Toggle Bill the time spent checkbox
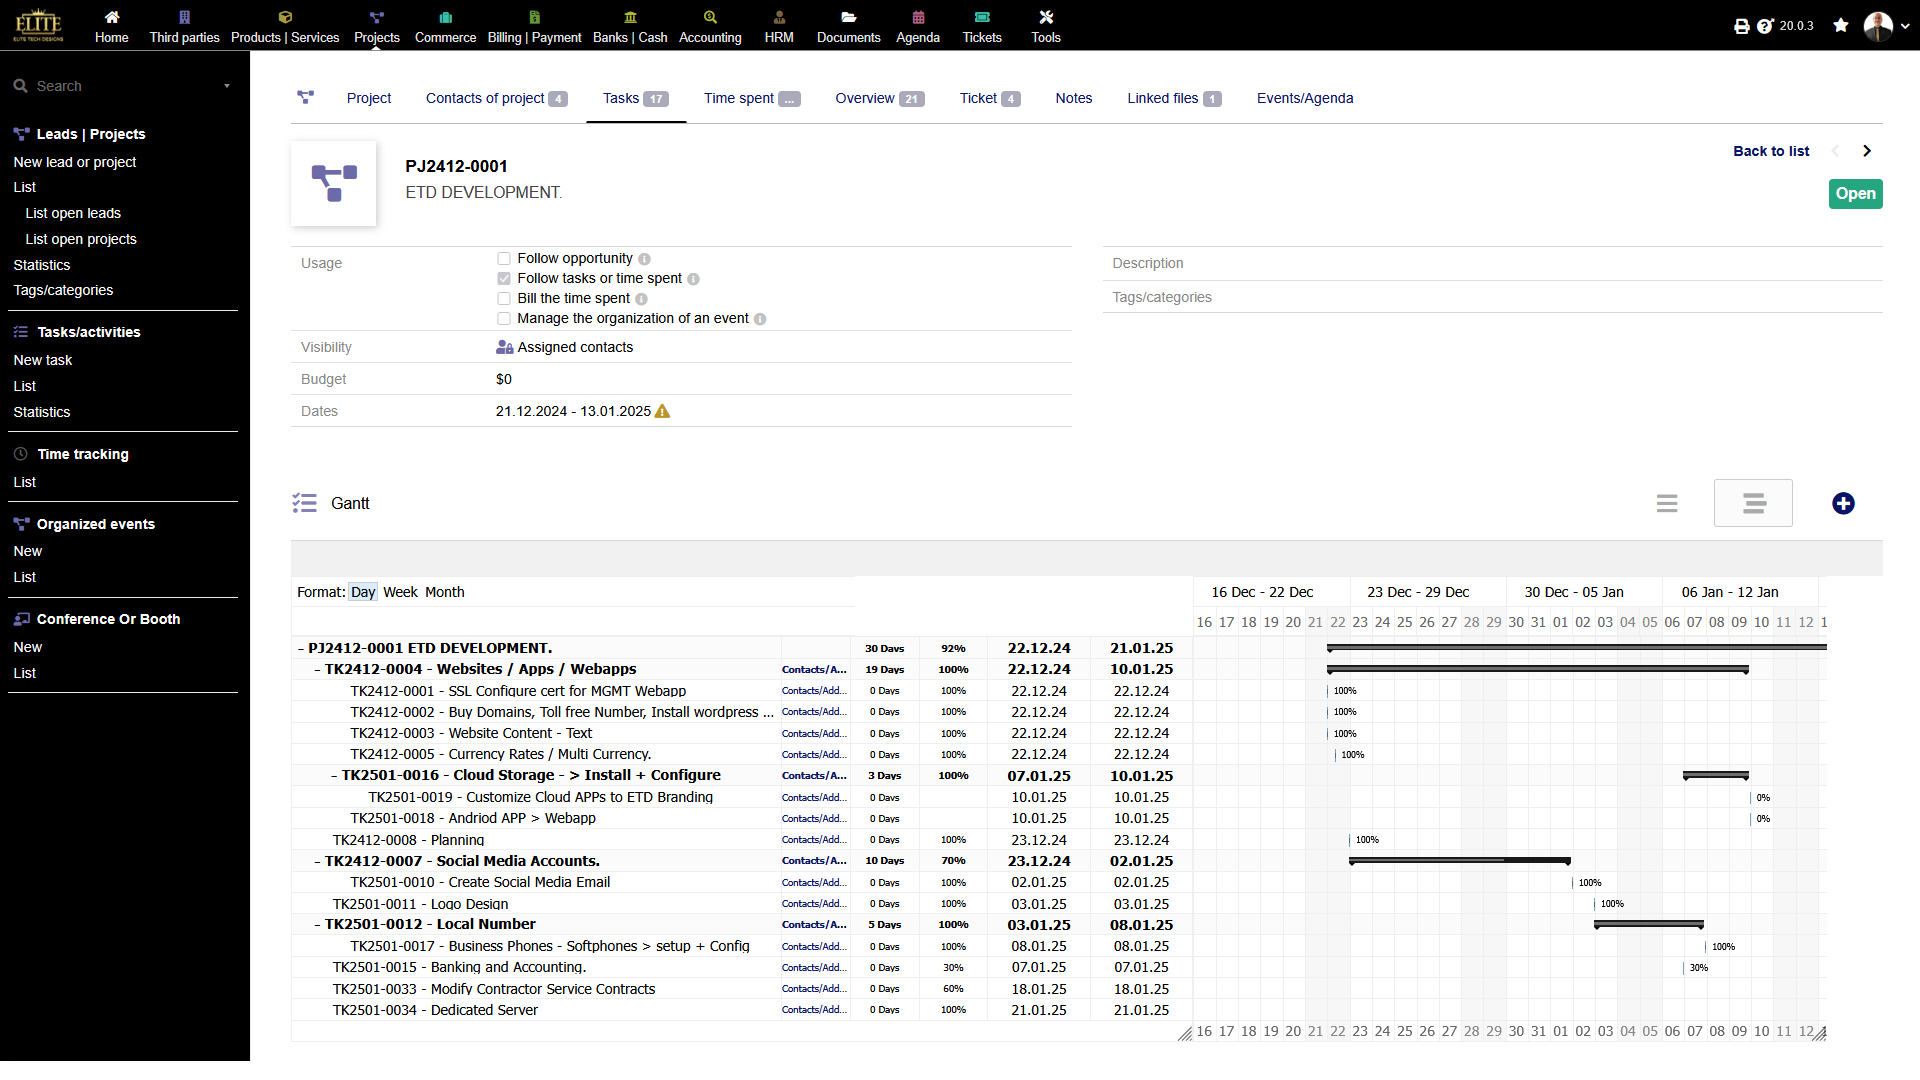 tap(504, 298)
